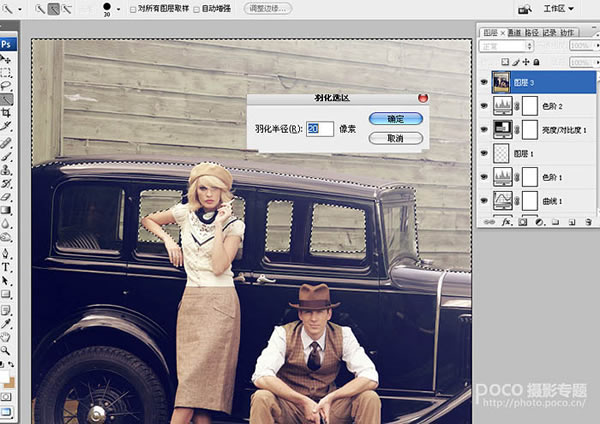This screenshot has width=600, height=424.
Task: Tick the 自动增强 checkbox
Action: (196, 8)
